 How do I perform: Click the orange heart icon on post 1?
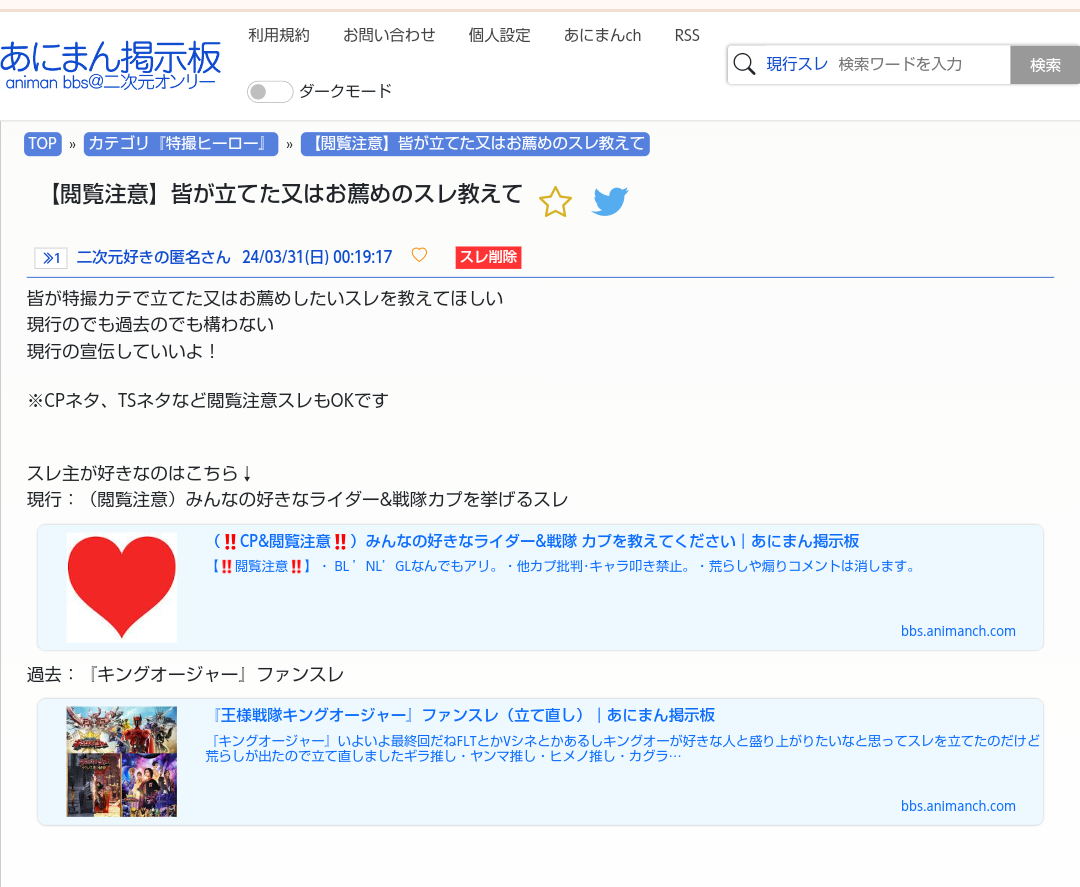click(x=419, y=256)
